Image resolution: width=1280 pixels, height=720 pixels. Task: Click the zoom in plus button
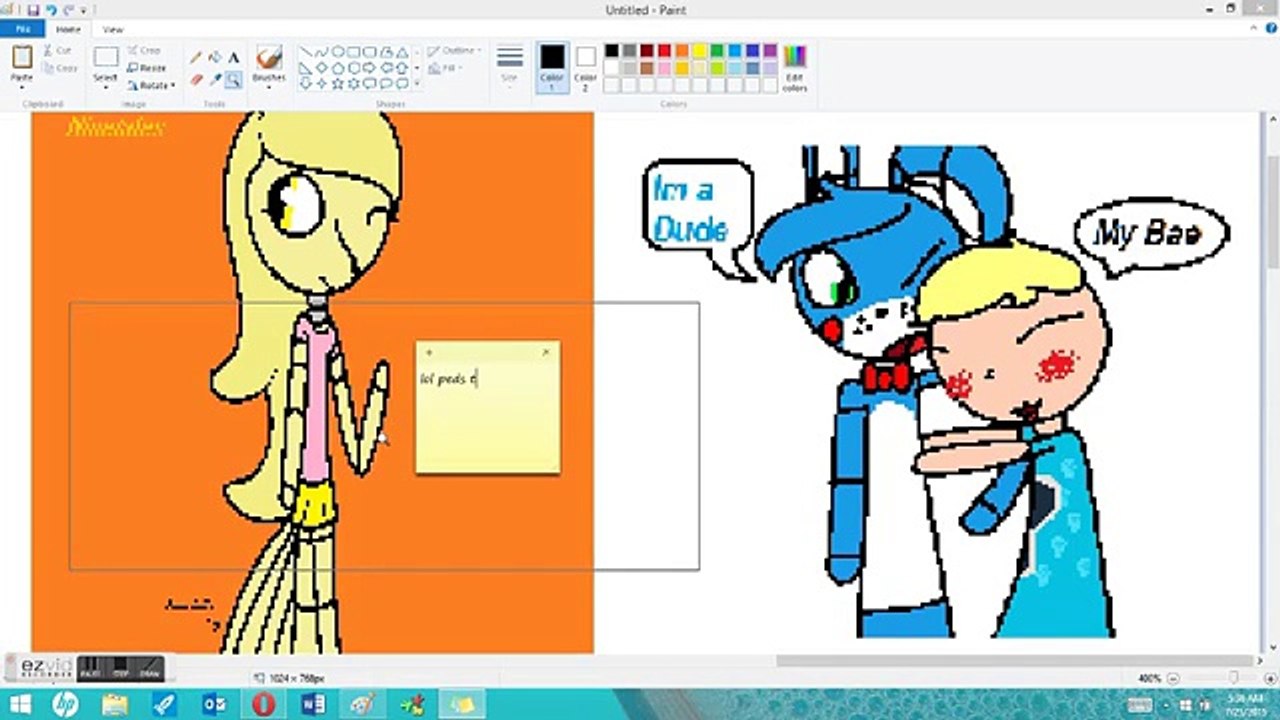[x=1271, y=678]
